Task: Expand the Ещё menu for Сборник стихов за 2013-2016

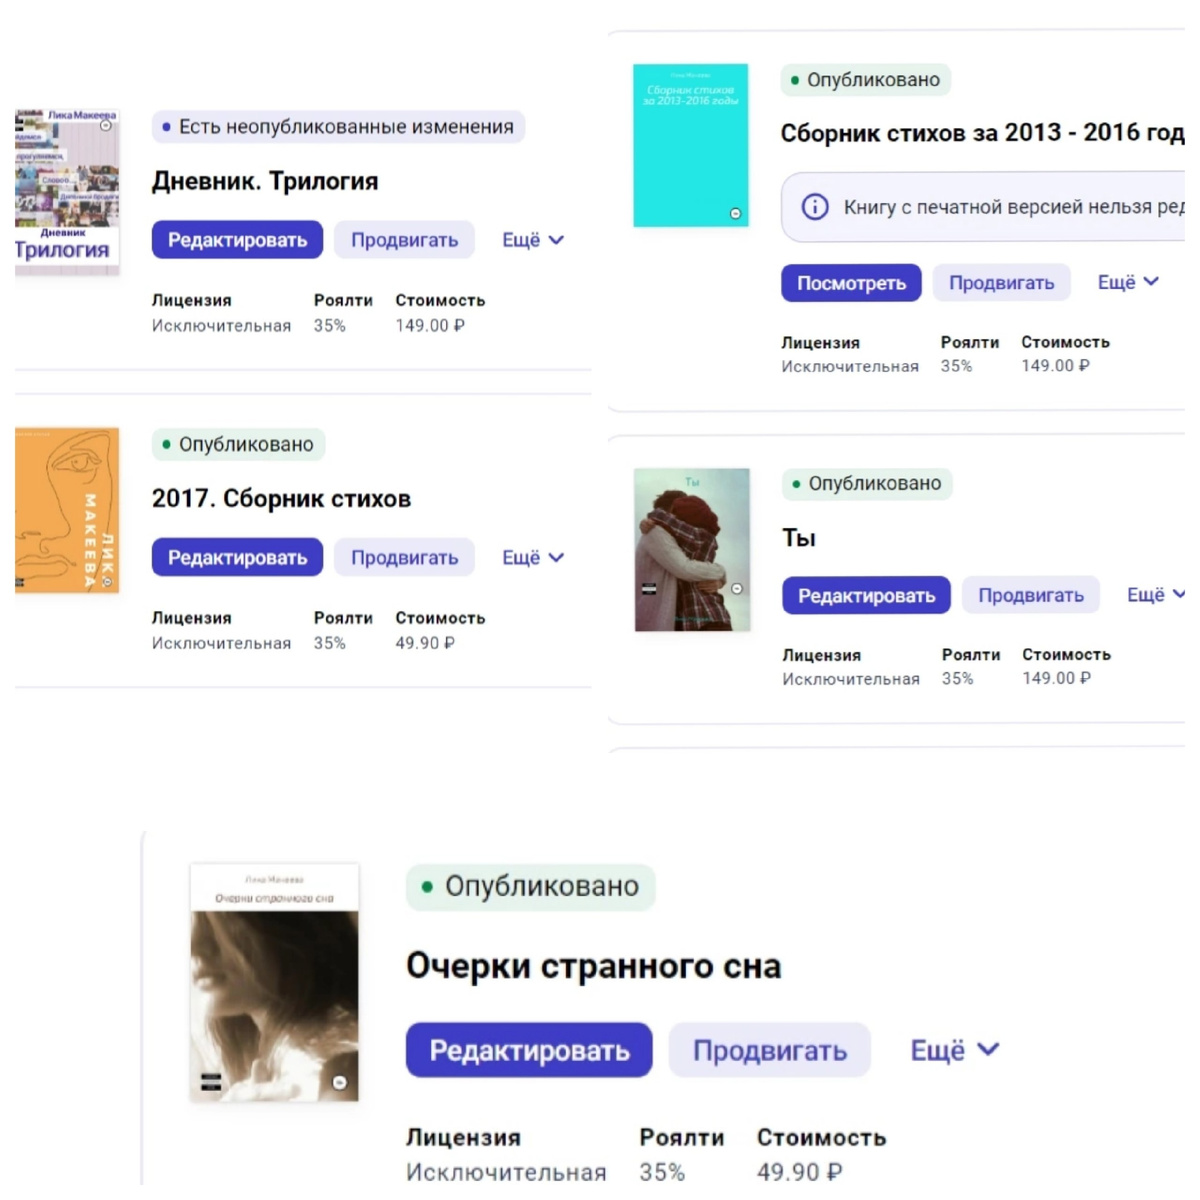Action: coord(1127,282)
